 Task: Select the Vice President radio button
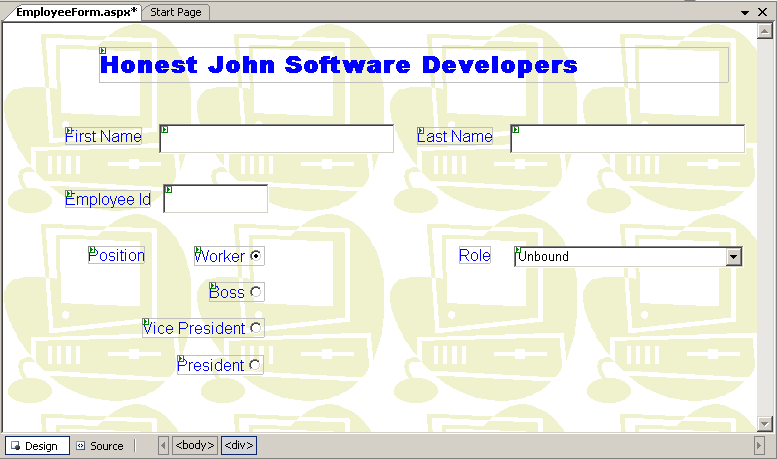256,328
